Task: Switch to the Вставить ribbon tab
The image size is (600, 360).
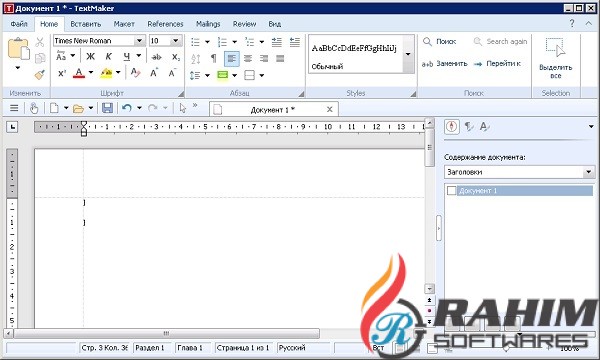Action: click(86, 24)
